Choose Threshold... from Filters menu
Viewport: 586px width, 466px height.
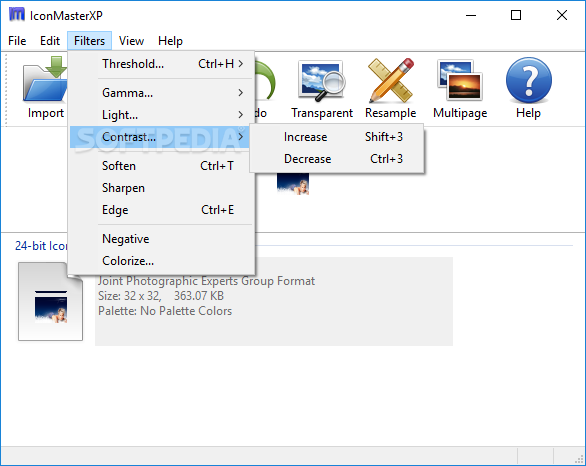point(161,64)
